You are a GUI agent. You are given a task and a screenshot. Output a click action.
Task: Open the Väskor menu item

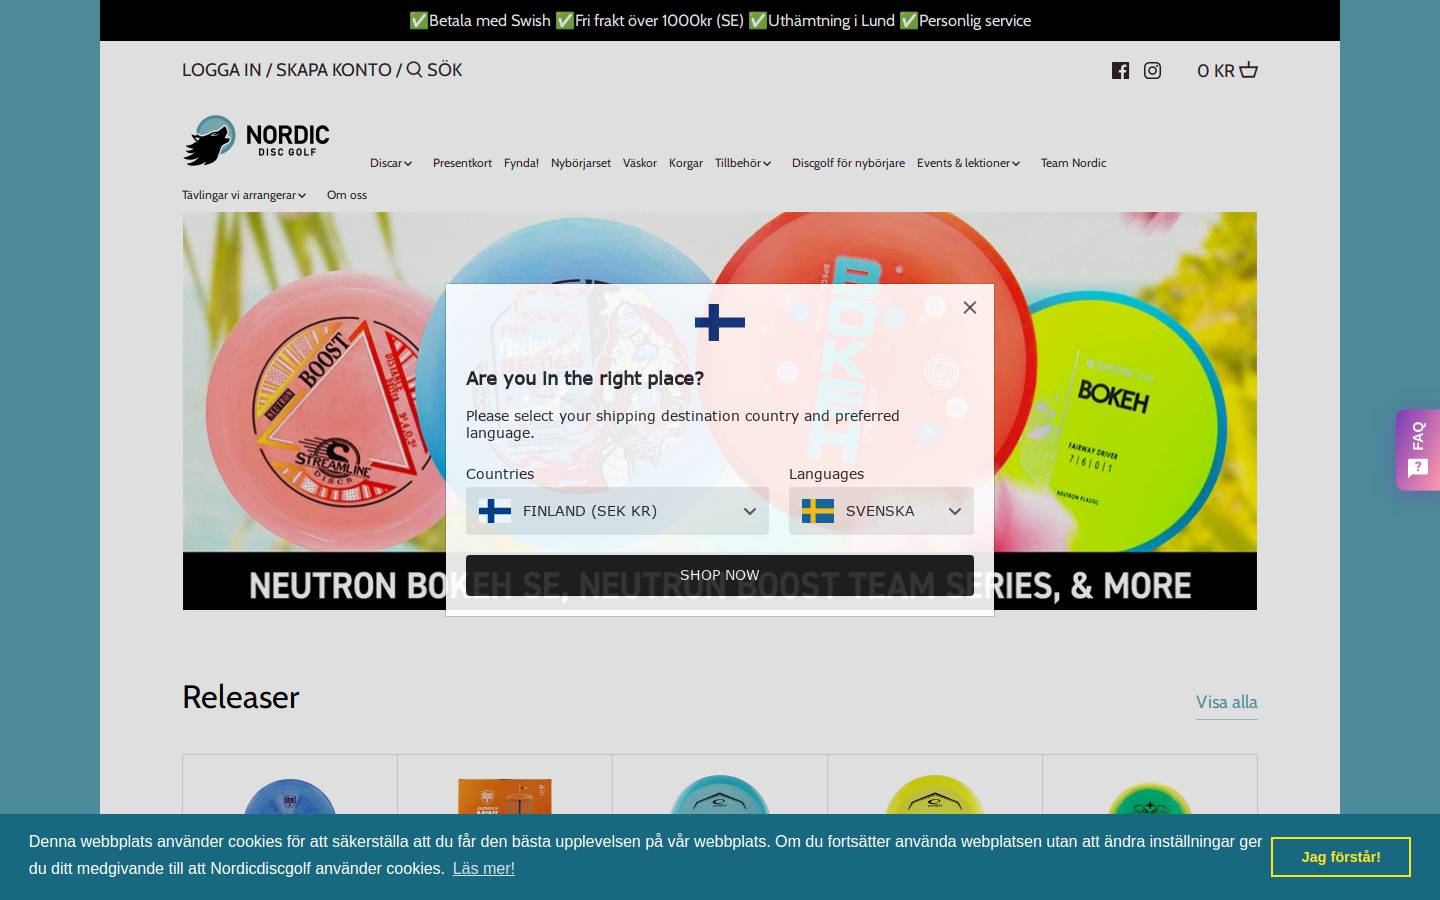click(640, 163)
